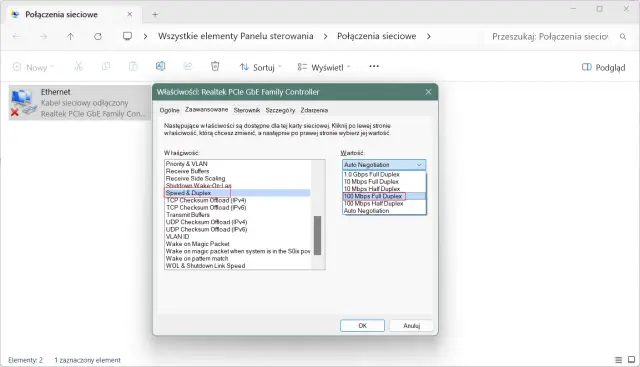640x367 pixels.
Task: Select TCP Checksum Offload (IPv4) property
Action: click(206, 200)
